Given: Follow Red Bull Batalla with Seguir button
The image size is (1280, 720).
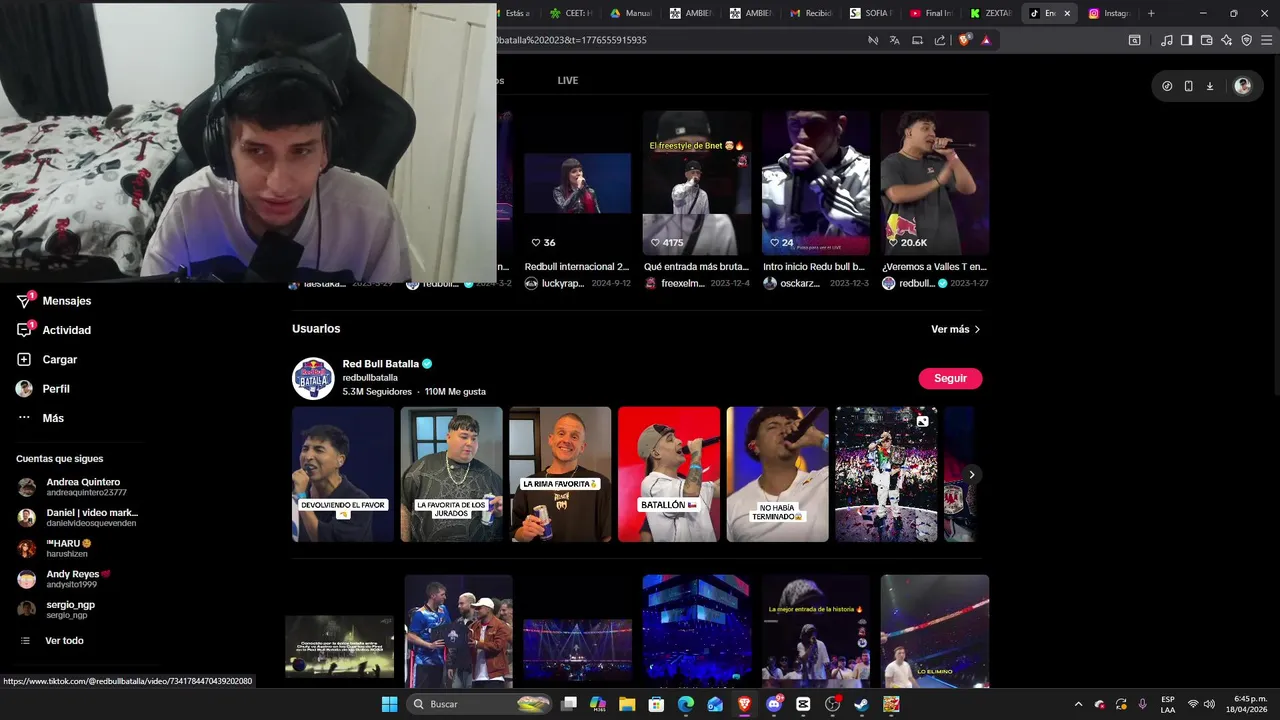Looking at the screenshot, I should (x=950, y=378).
